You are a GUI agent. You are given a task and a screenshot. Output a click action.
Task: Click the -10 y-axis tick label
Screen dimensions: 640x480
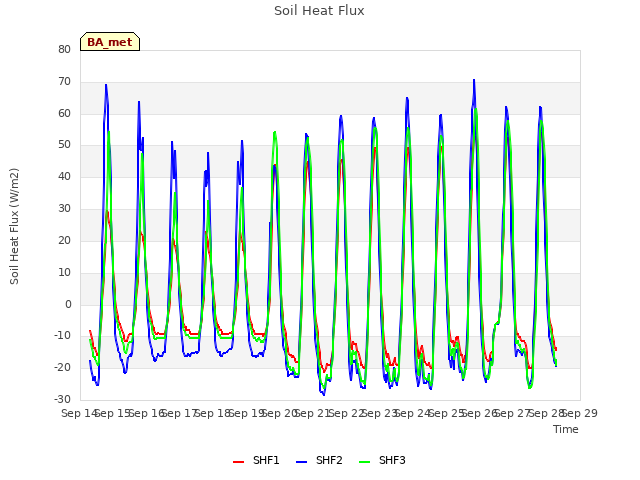(x=63, y=336)
